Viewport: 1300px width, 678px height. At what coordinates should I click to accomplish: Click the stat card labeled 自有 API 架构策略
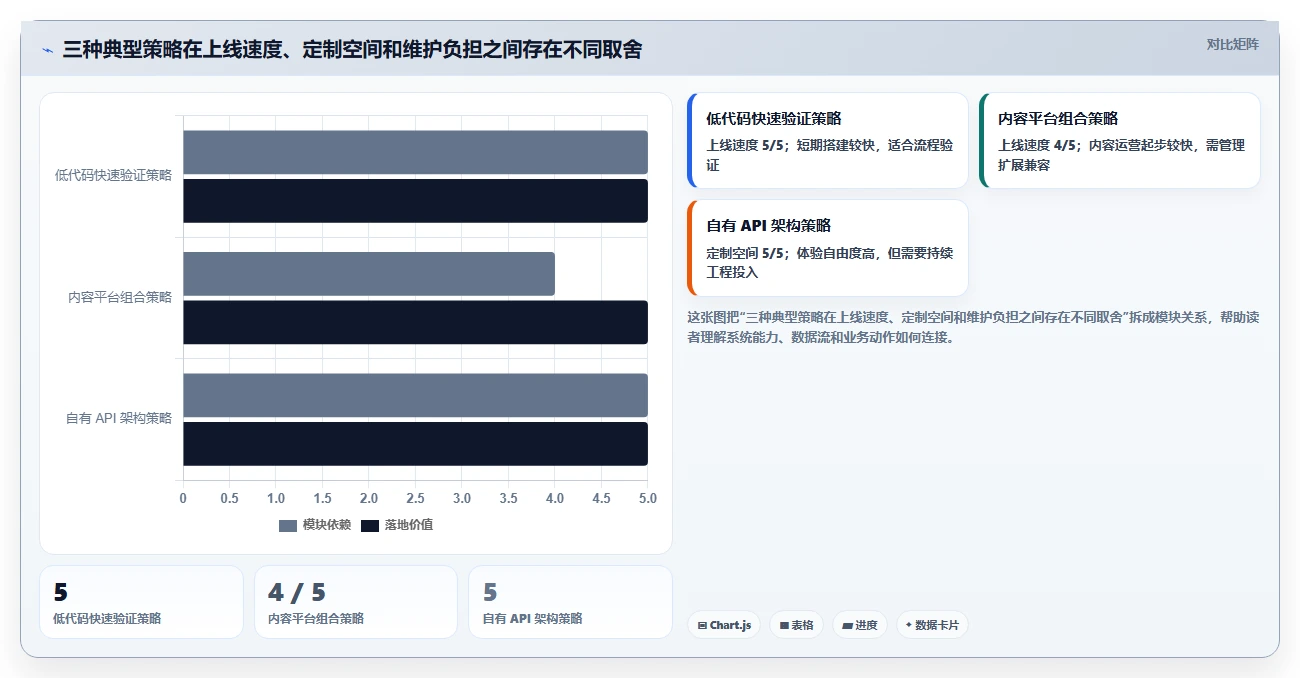[x=570, y=602]
